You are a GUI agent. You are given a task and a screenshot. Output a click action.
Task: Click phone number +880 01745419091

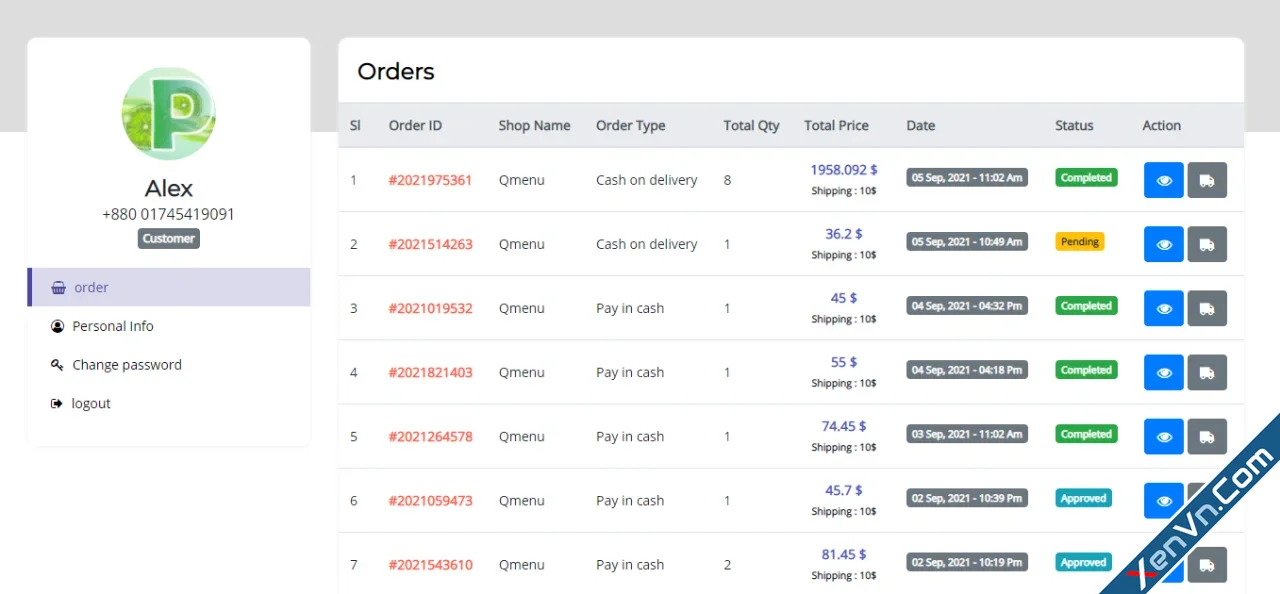click(169, 214)
